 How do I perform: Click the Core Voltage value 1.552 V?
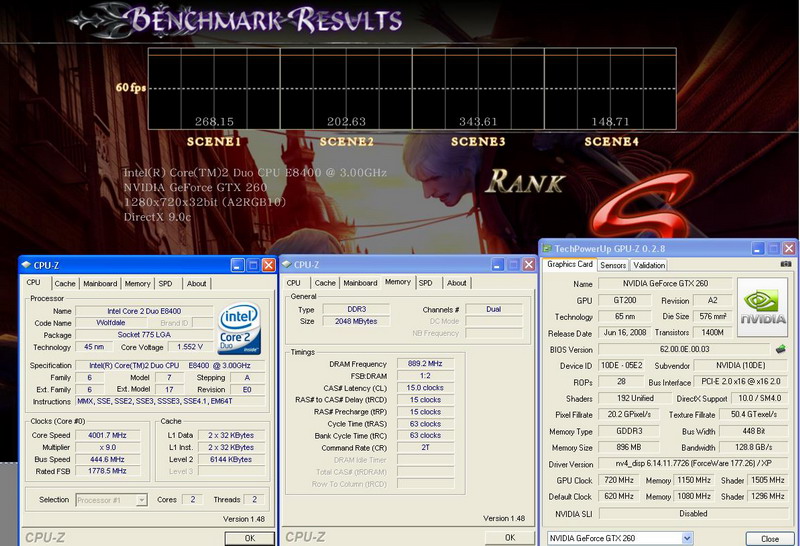click(x=190, y=347)
